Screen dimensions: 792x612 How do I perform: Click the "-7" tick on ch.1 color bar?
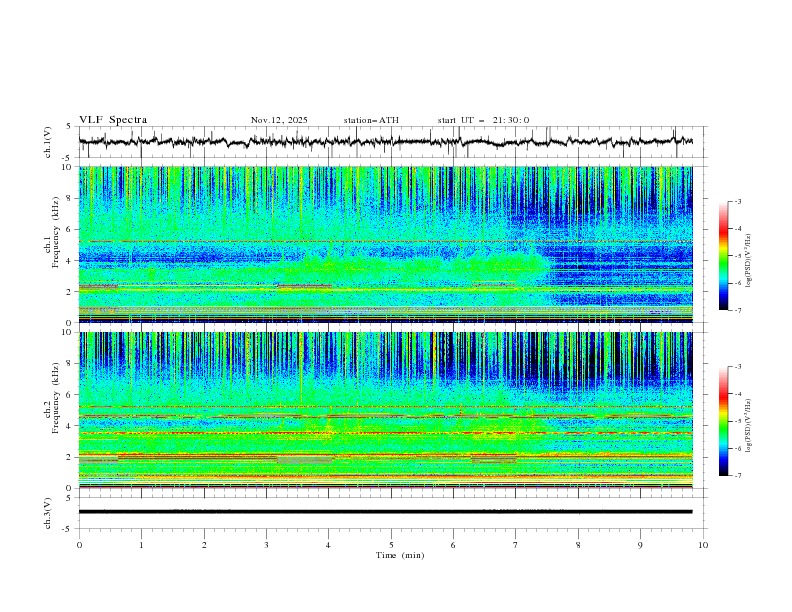(737, 310)
